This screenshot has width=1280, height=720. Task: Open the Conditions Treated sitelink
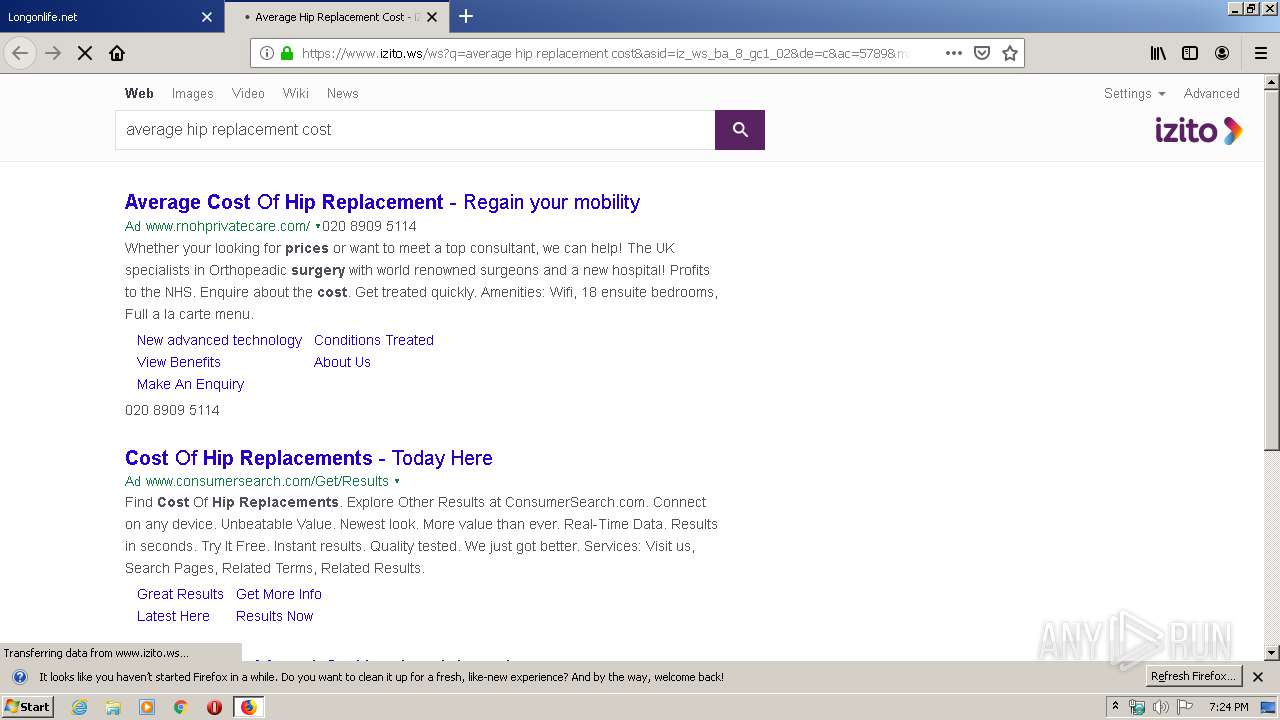click(x=374, y=340)
